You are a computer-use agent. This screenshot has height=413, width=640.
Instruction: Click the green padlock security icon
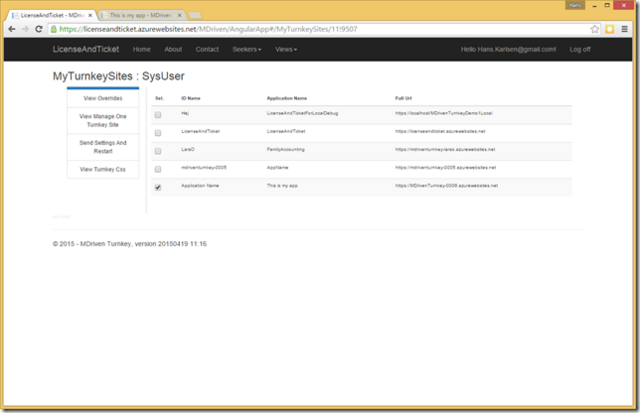coord(53,29)
